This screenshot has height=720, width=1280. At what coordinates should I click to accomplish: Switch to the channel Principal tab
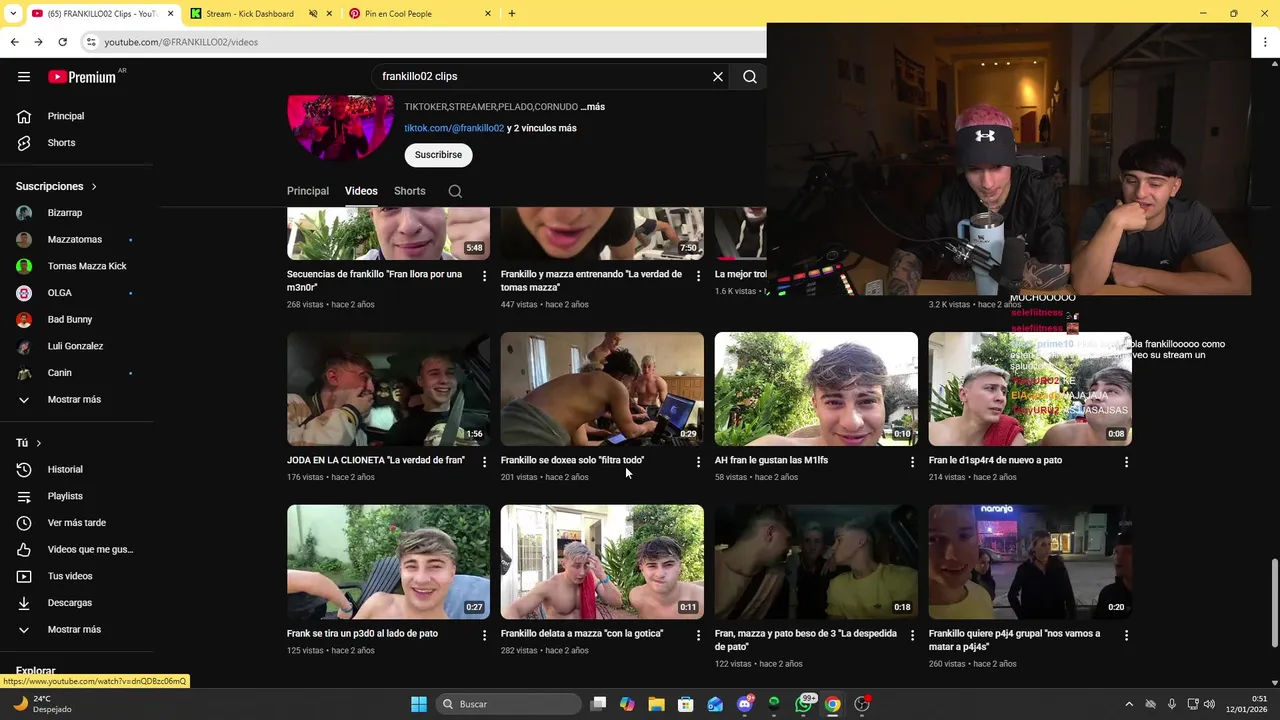(308, 191)
